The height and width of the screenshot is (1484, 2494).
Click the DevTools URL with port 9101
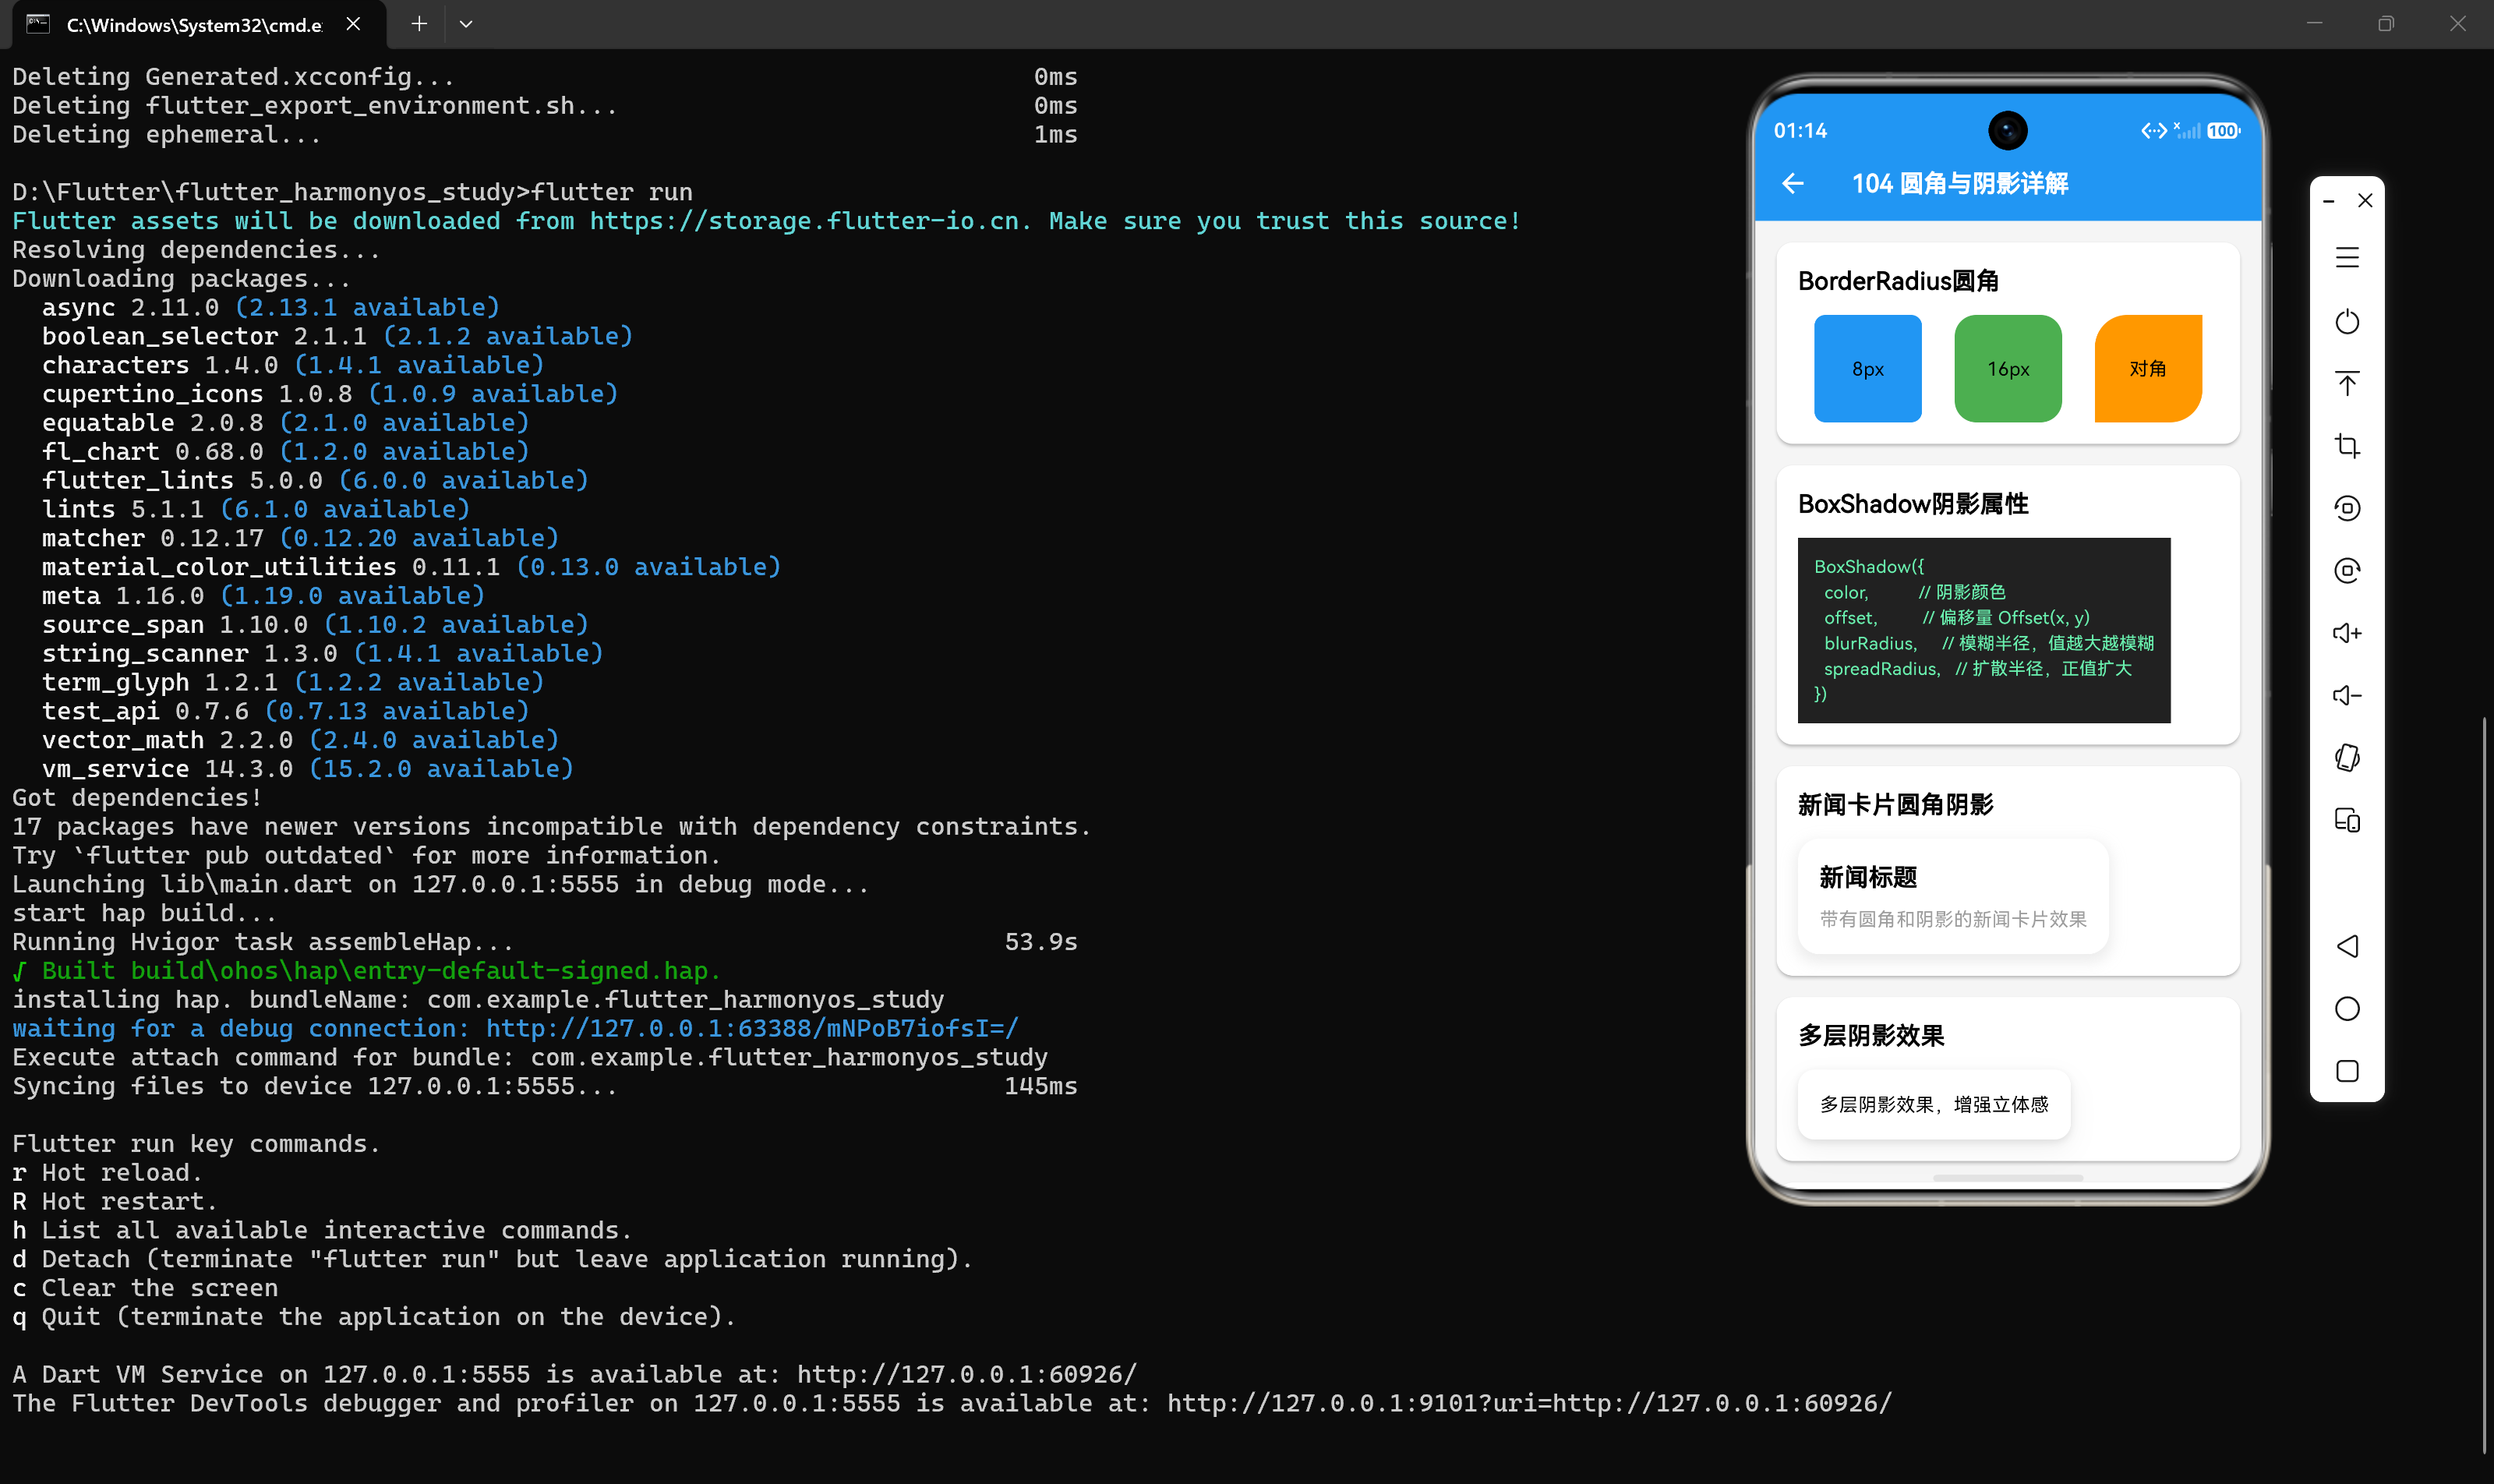point(1529,1403)
